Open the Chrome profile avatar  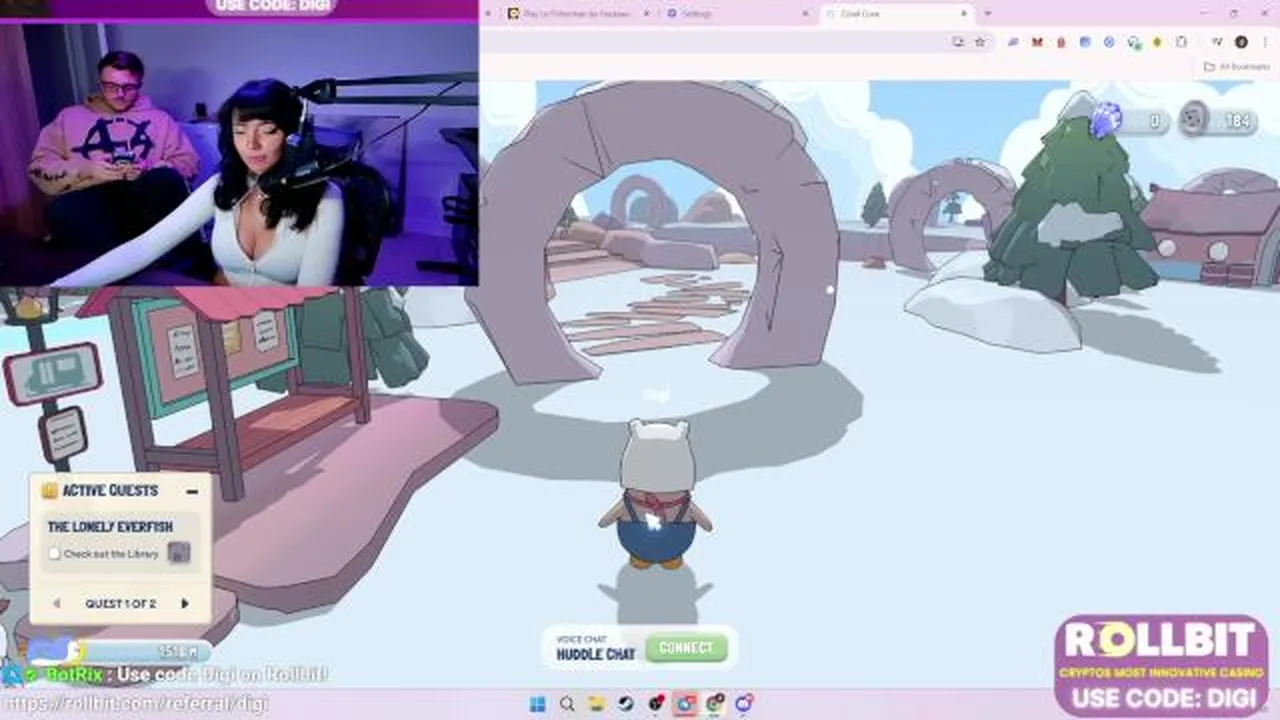pos(1241,42)
